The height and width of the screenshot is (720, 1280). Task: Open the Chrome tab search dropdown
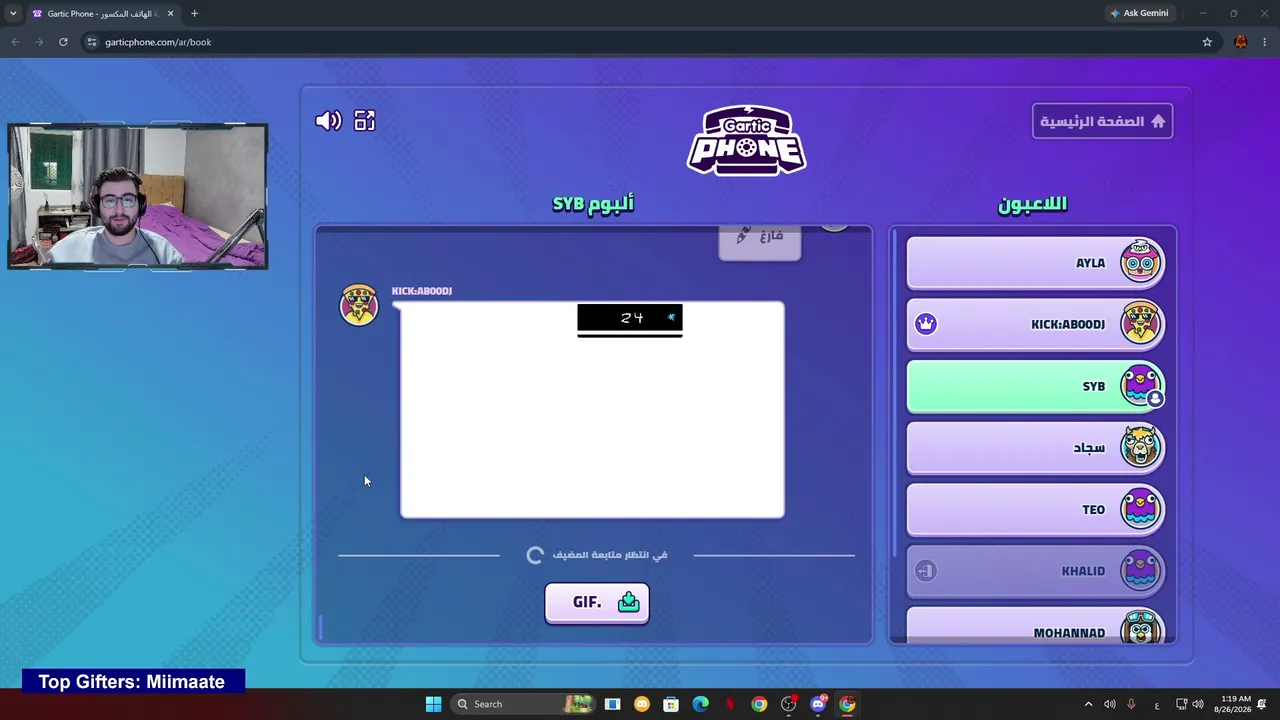(x=13, y=14)
